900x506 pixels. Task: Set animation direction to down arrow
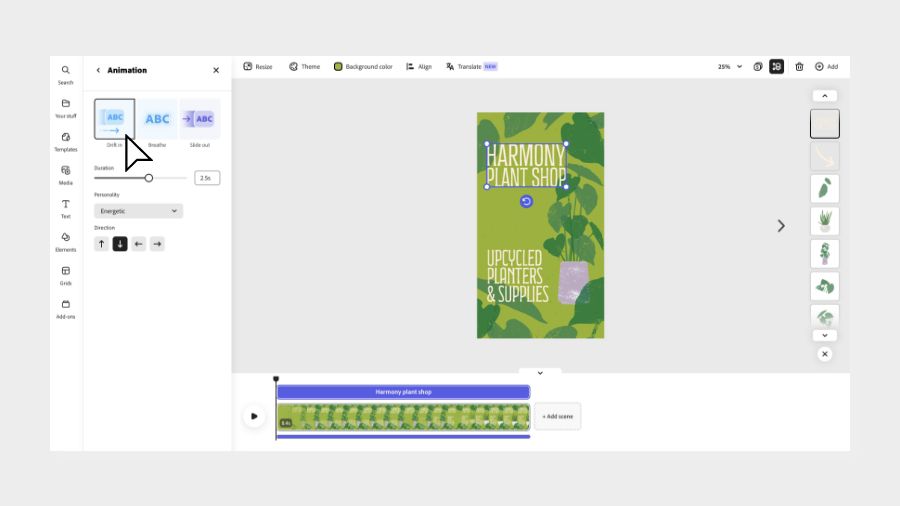(x=120, y=244)
